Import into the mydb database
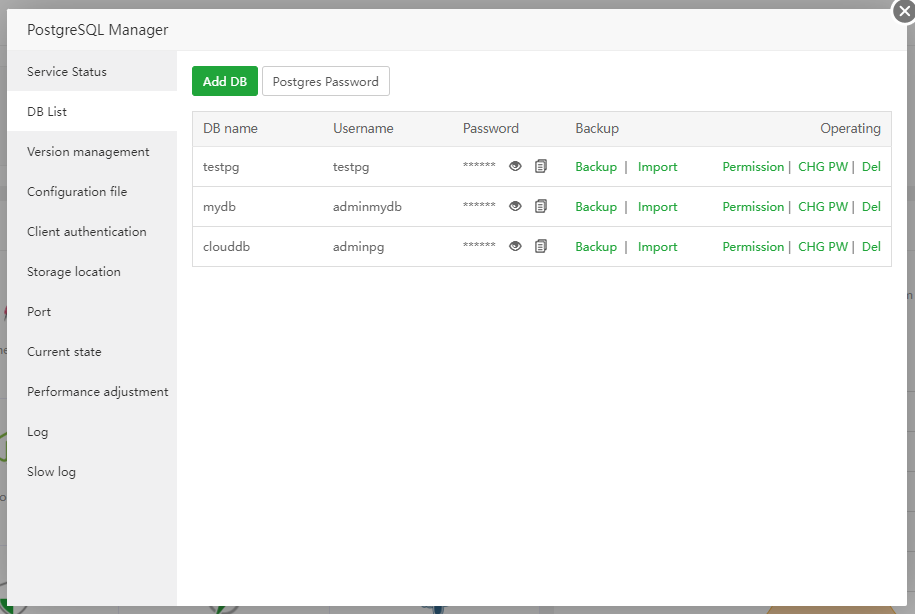The image size is (915, 614). coord(657,207)
